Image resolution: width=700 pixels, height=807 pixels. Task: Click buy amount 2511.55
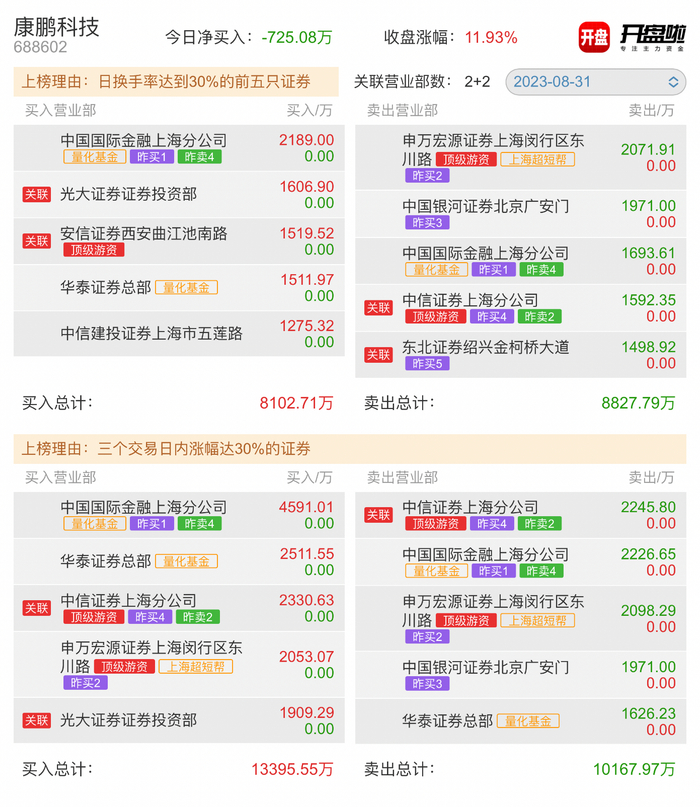pos(307,554)
